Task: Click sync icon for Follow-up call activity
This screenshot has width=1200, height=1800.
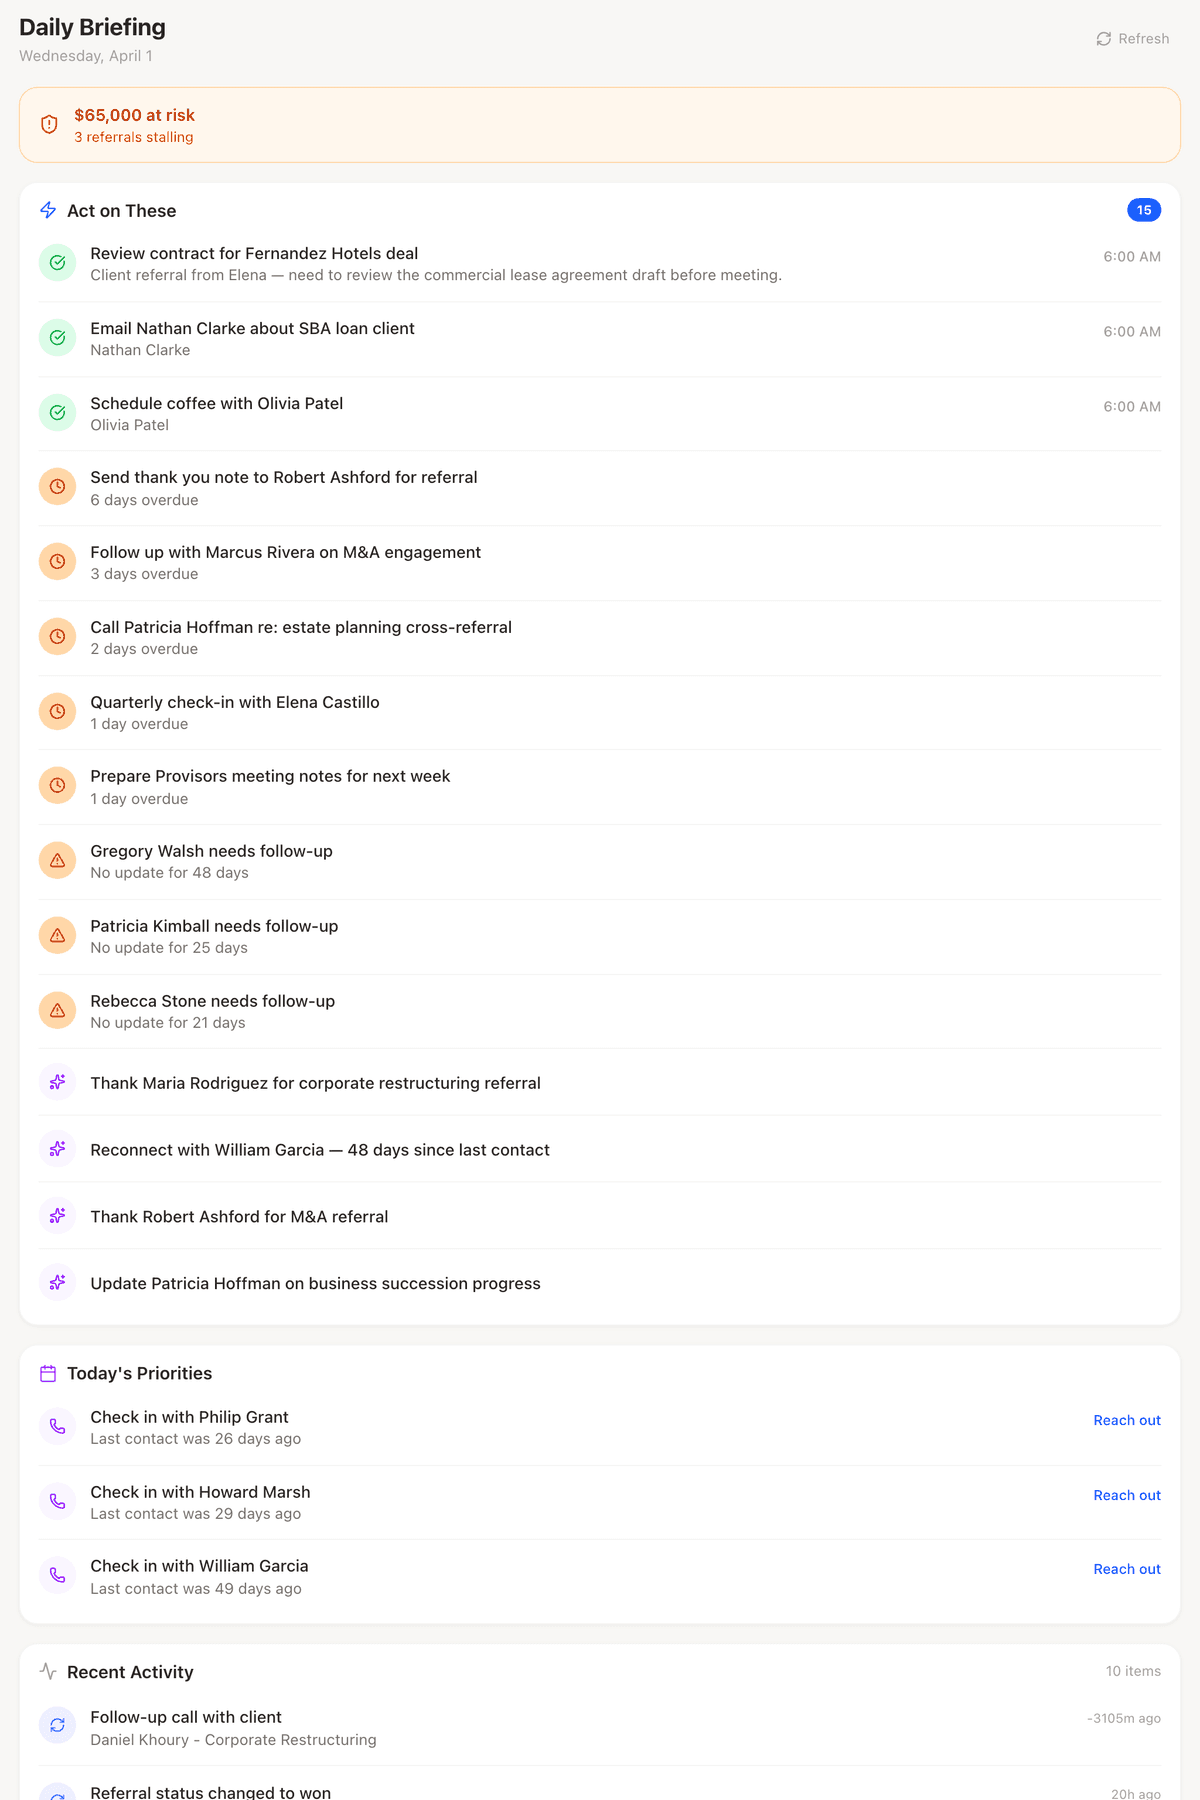Action: point(58,1726)
